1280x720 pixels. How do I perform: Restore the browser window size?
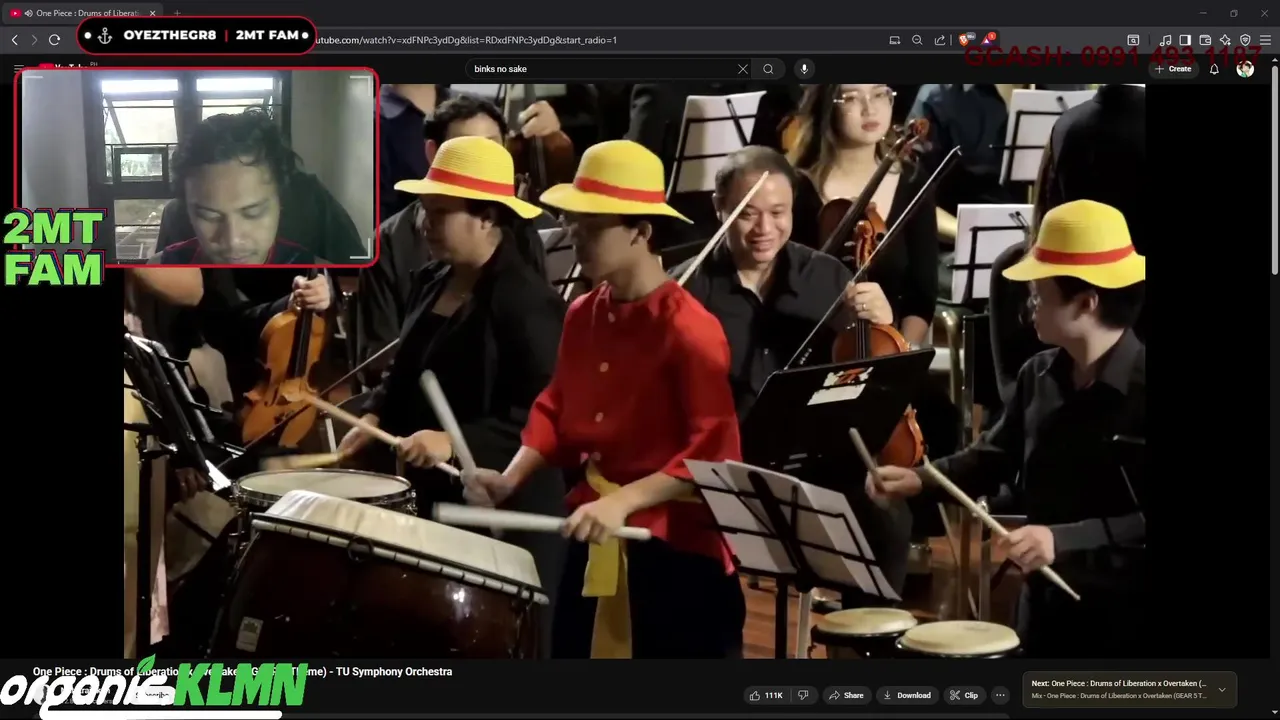(x=1233, y=13)
